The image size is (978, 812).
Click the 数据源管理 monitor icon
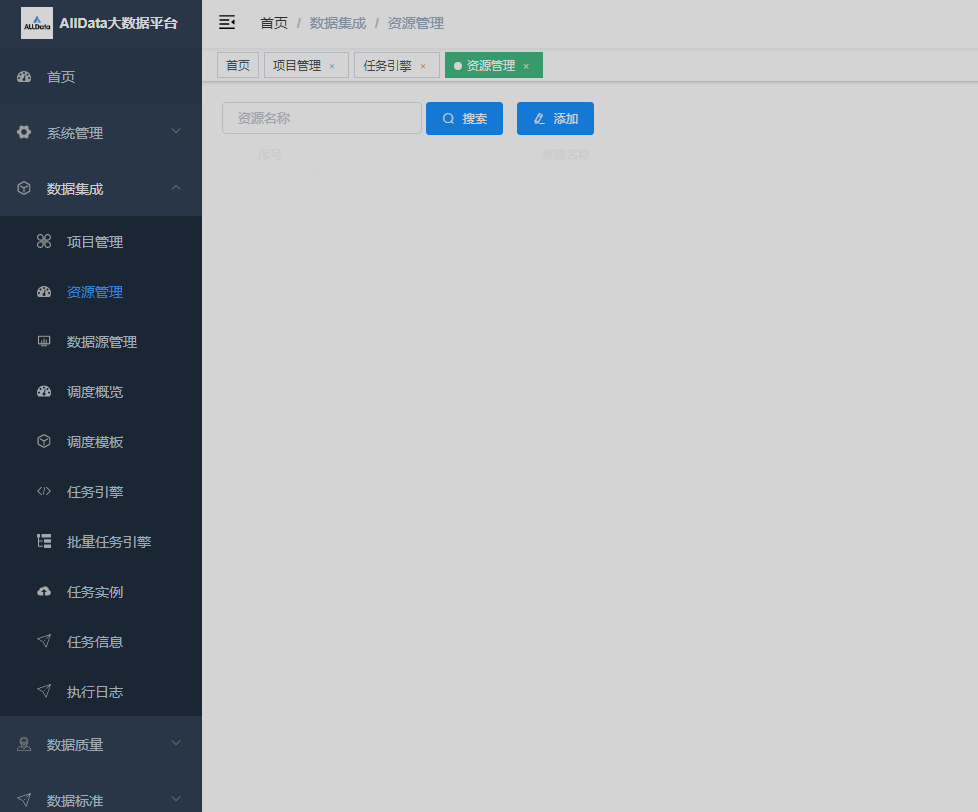point(44,341)
